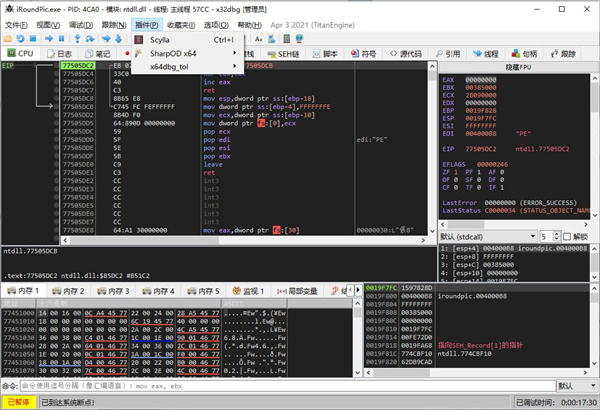Screen dimensions: 600x410
Task: Open the 符号 (Symbols) tab
Action: 361,53
